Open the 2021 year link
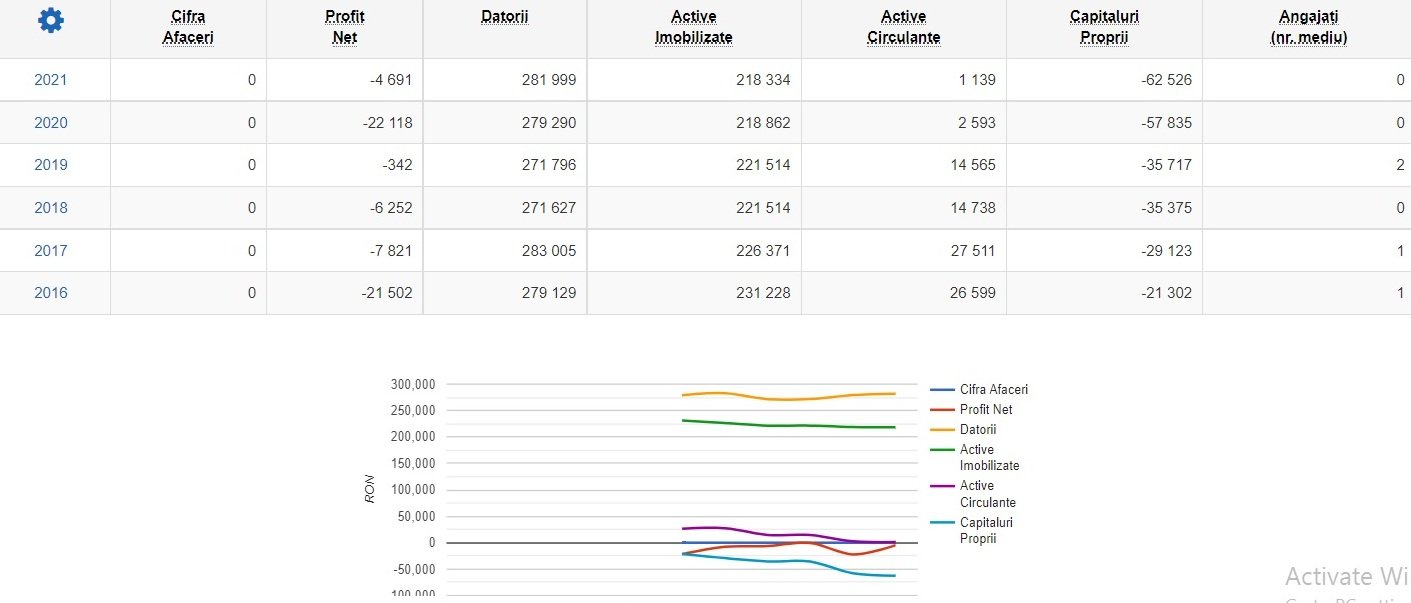Viewport: 1411px width, 603px height. pos(51,80)
